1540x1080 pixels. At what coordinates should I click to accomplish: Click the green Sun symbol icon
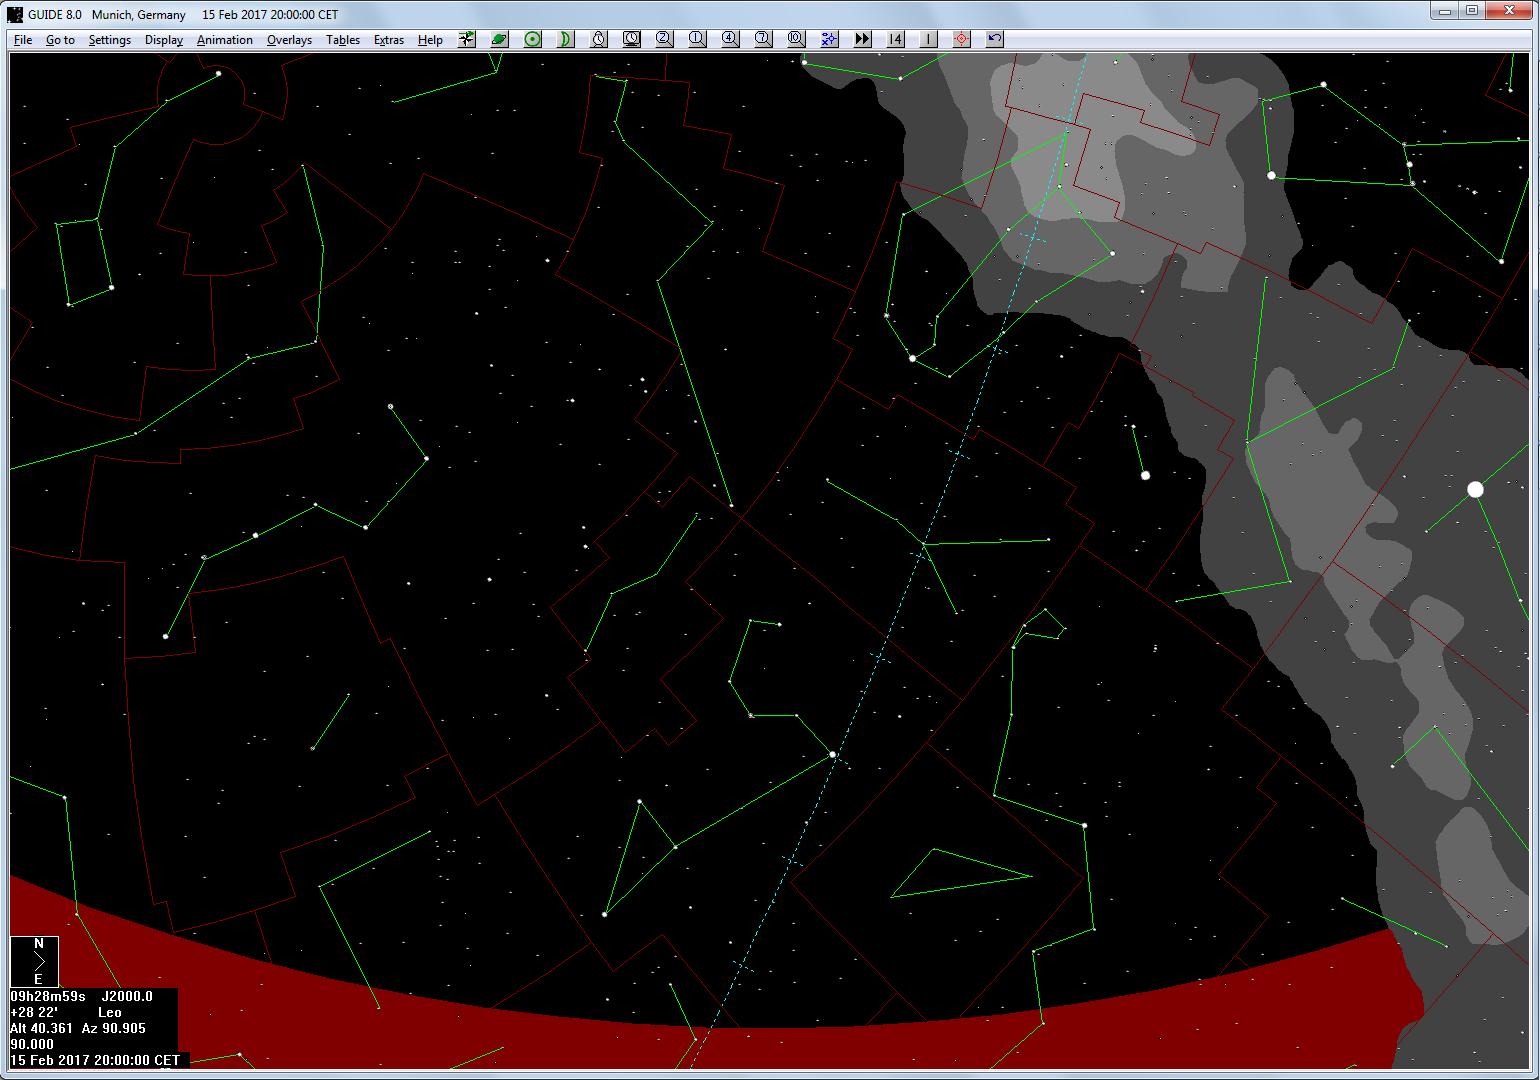533,39
